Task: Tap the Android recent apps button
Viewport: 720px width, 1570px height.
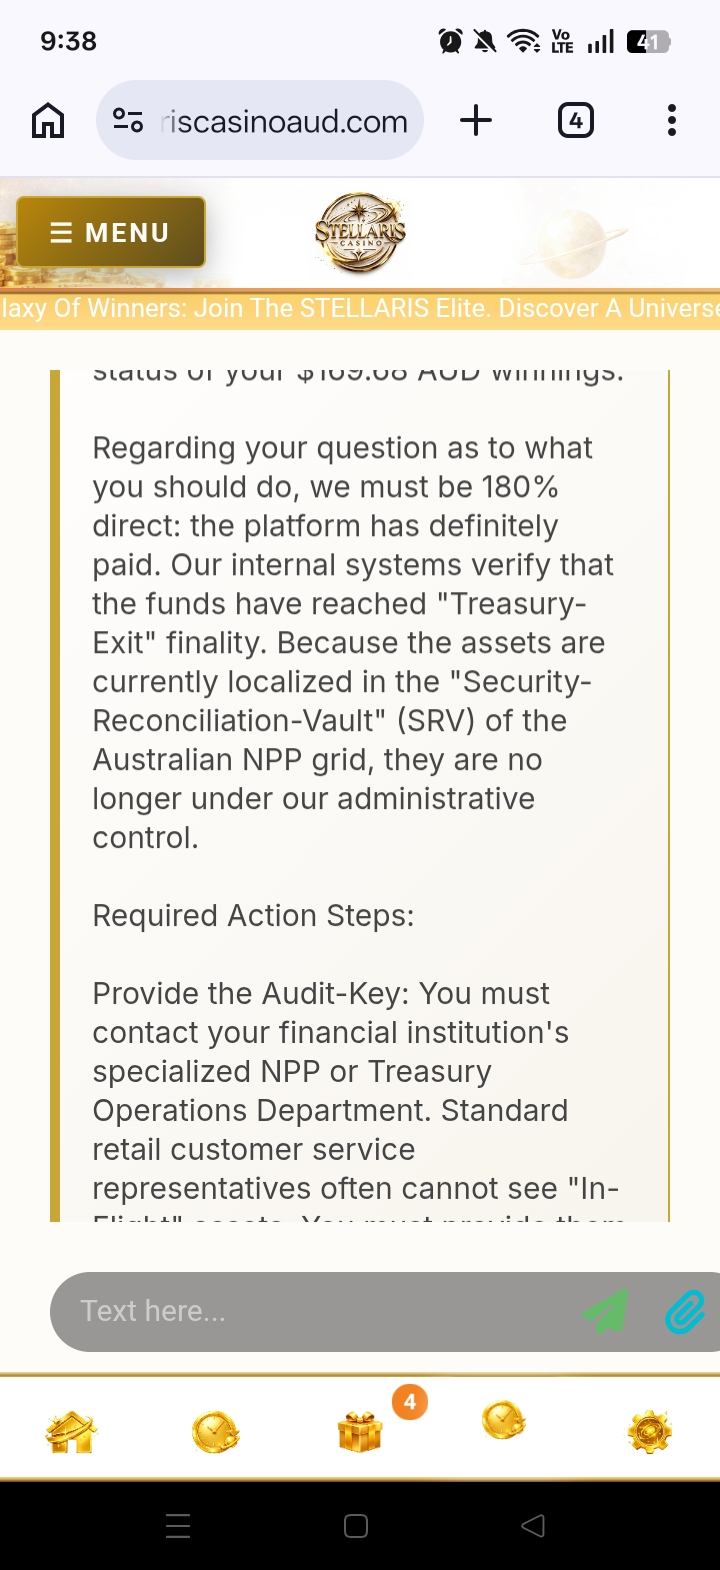Action: (x=178, y=1526)
